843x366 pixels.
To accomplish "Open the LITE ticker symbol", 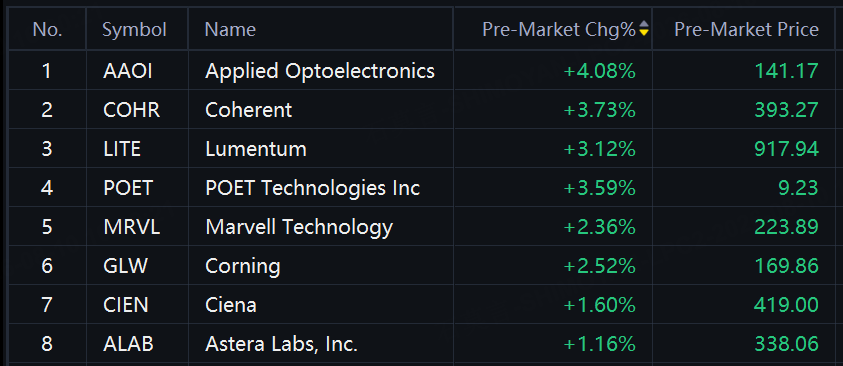I will tap(122, 149).
